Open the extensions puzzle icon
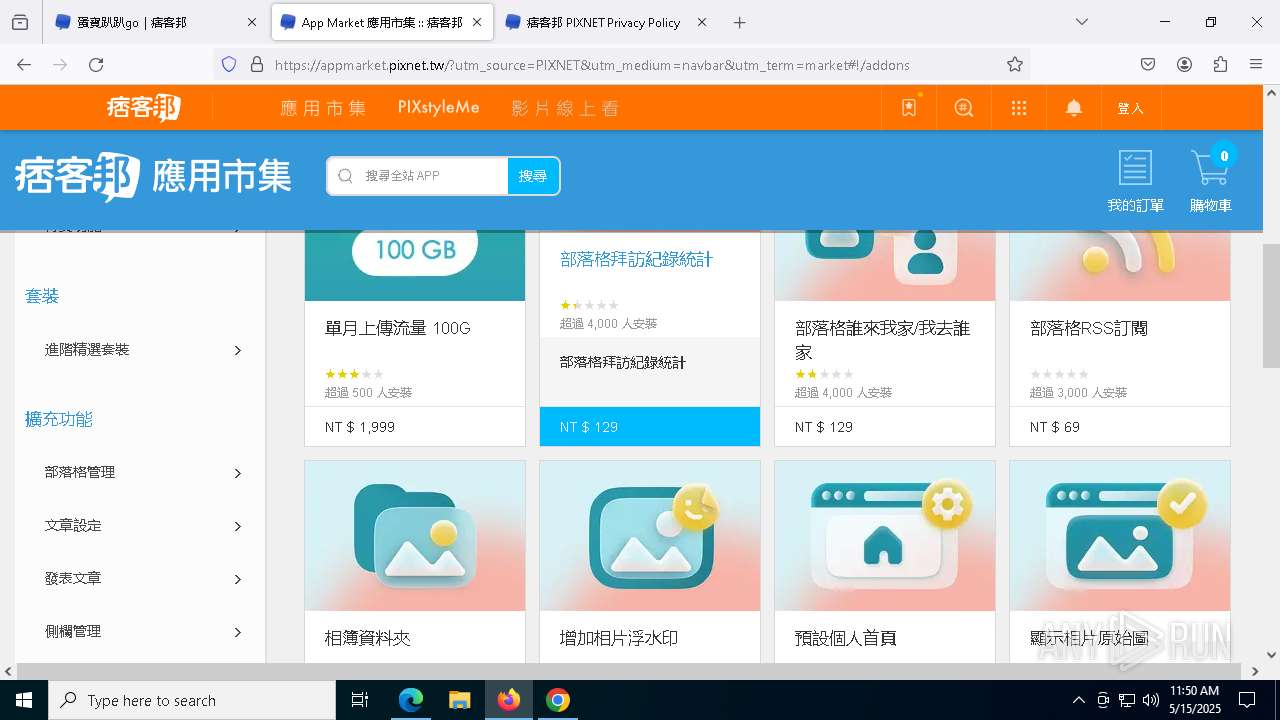This screenshot has width=1280, height=720. pos(1220,64)
